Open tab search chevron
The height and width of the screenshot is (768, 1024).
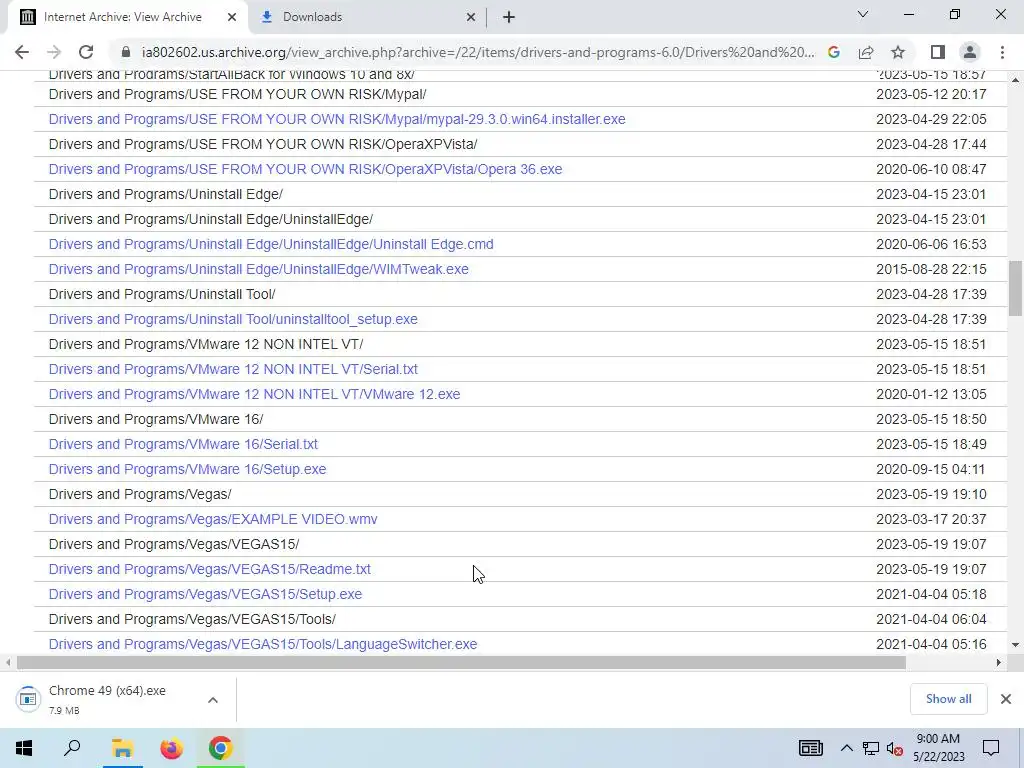(863, 14)
